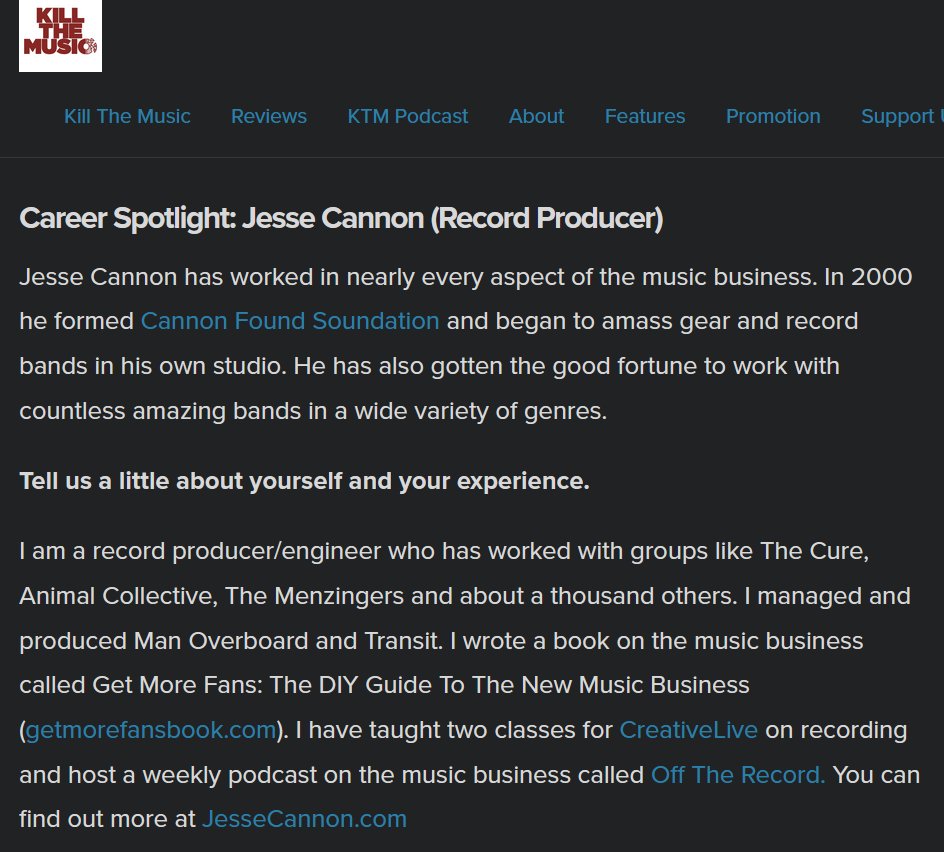Open the Promotion menu link
This screenshot has height=852, width=944.
[x=773, y=116]
